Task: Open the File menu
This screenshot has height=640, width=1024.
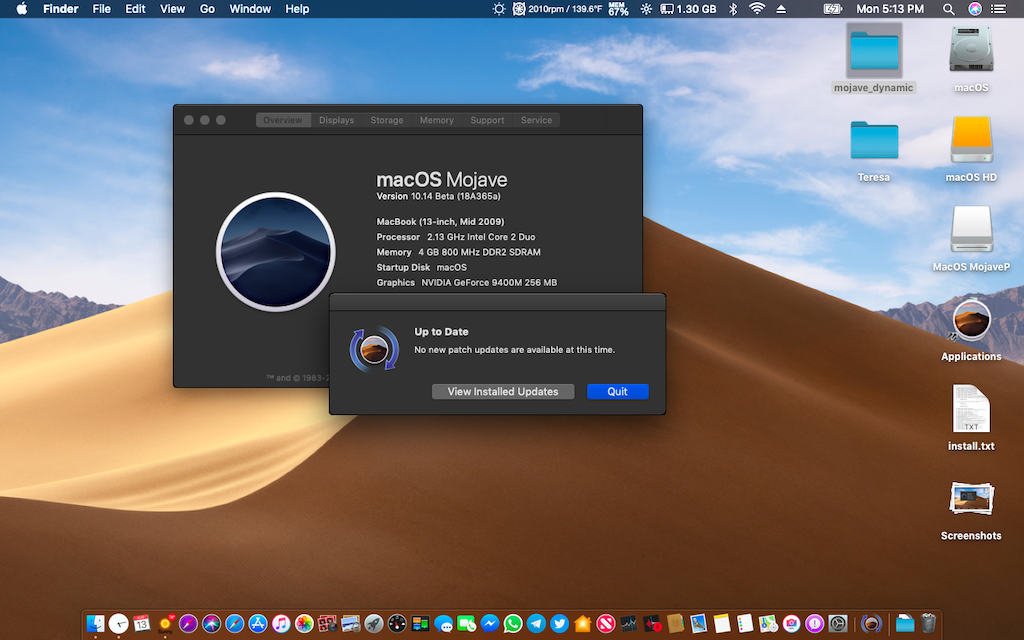Action: [101, 8]
